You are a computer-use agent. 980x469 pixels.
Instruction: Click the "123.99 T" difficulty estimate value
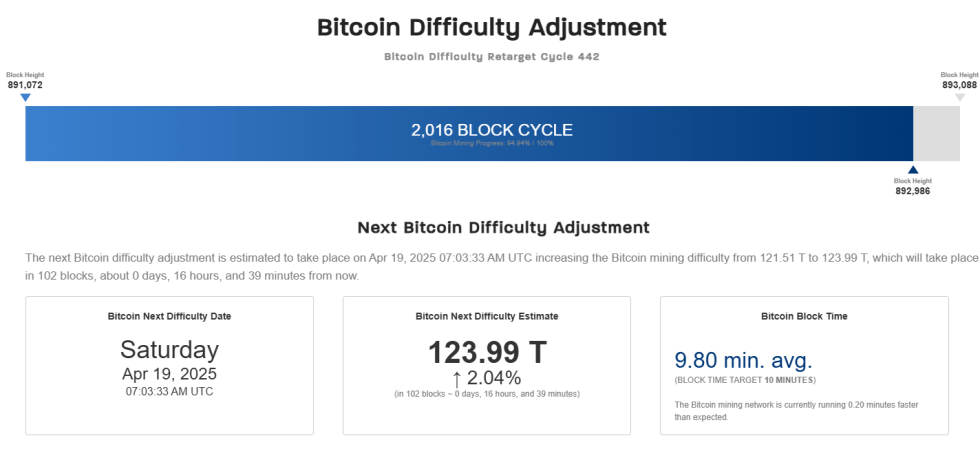pyautogui.click(x=487, y=352)
